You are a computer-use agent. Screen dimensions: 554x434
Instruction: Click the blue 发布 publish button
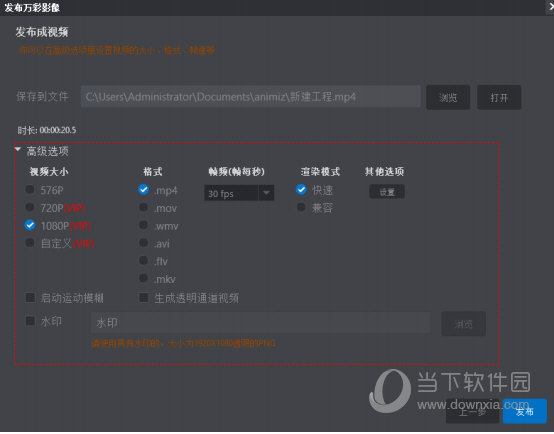click(525, 411)
